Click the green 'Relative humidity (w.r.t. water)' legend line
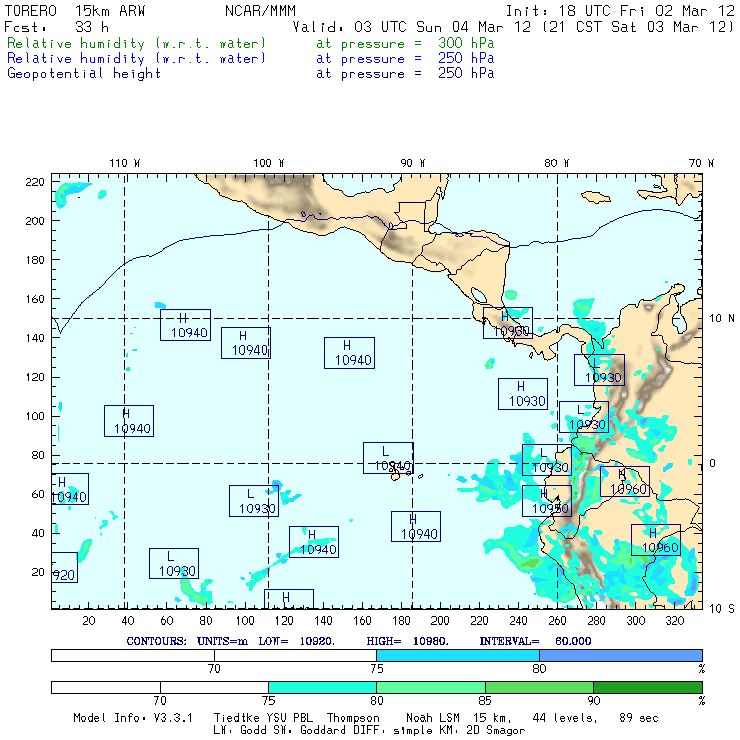 tap(136, 43)
